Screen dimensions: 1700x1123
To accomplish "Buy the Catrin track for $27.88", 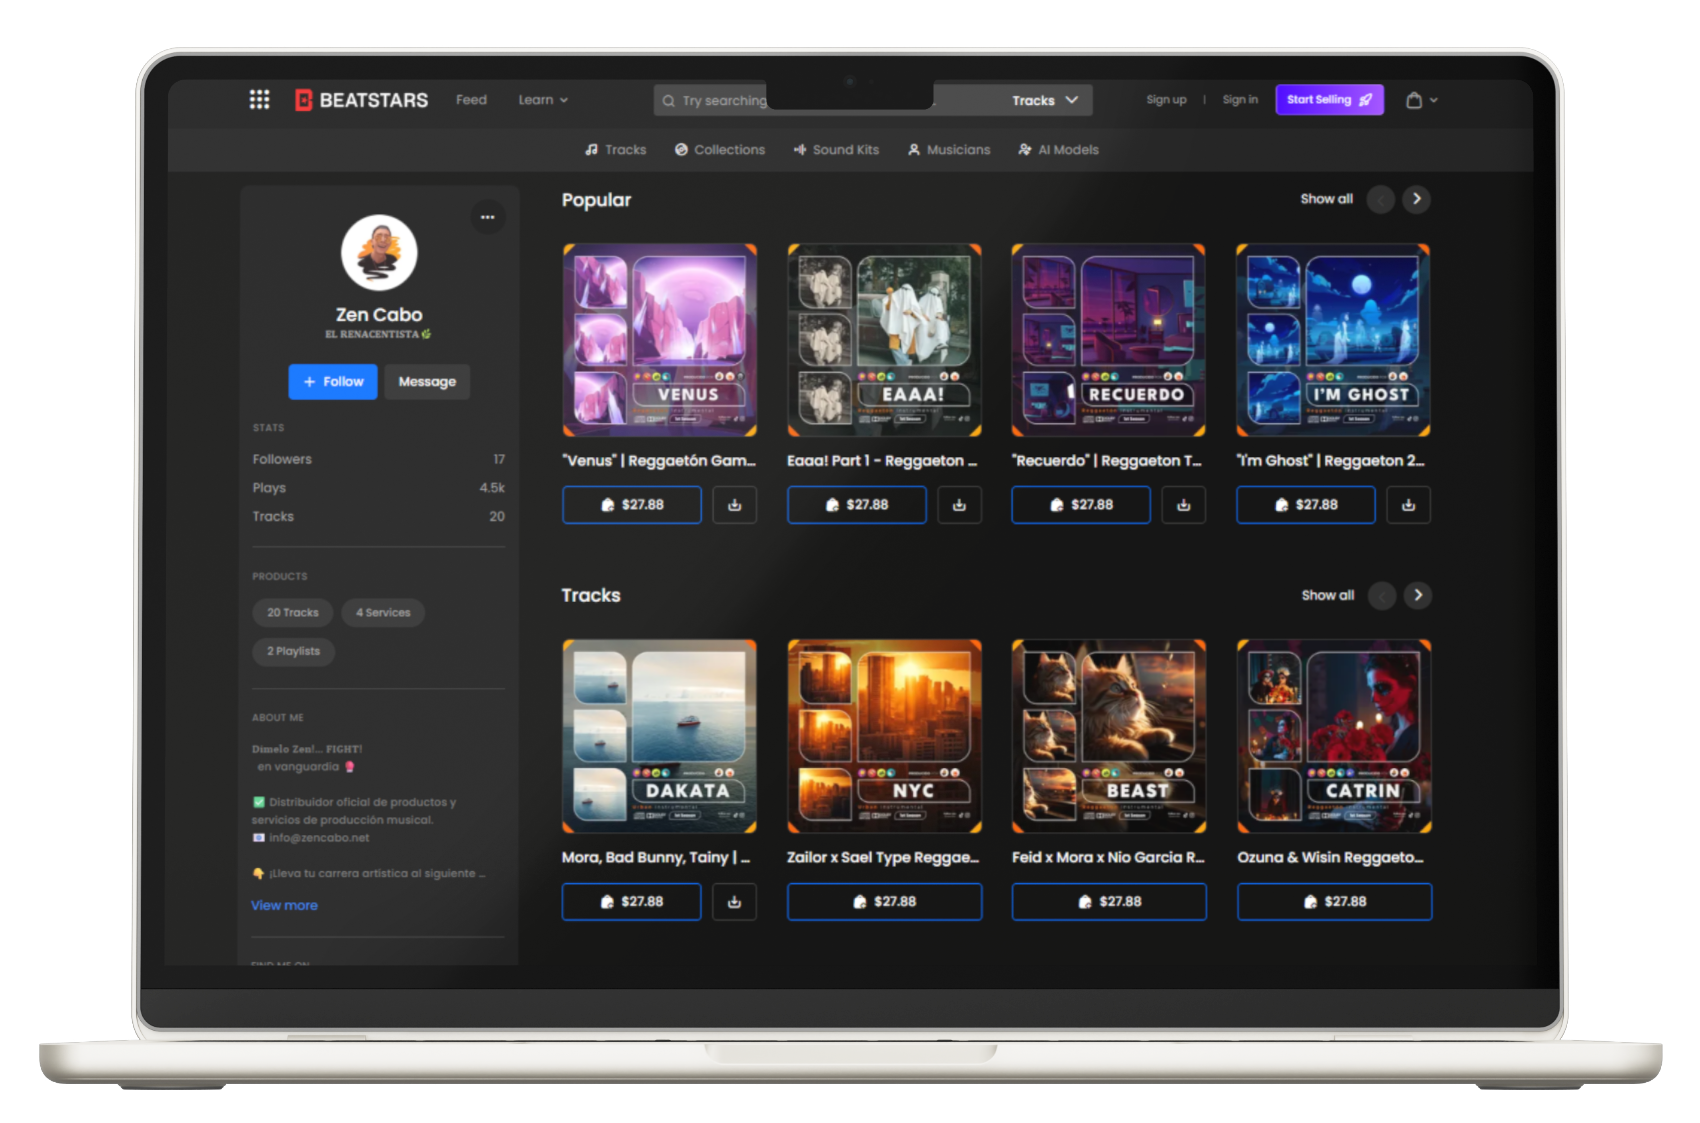I will click(1334, 902).
